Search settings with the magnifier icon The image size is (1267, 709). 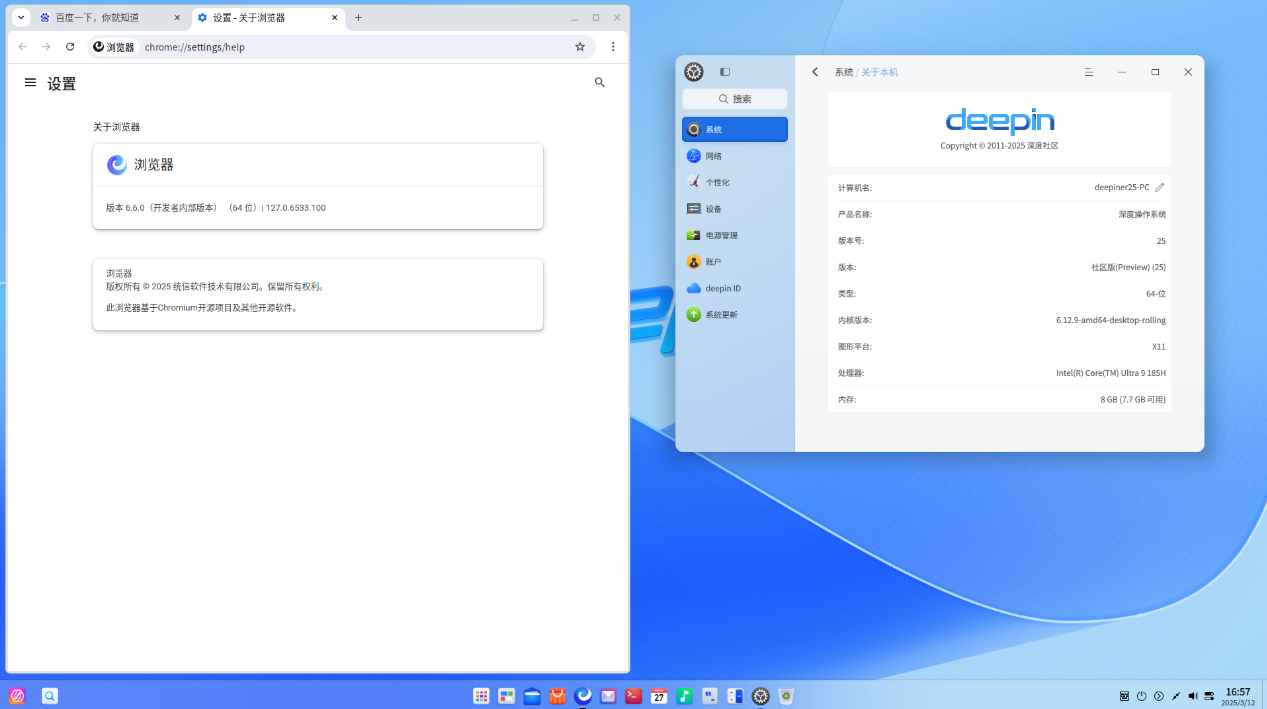point(599,83)
